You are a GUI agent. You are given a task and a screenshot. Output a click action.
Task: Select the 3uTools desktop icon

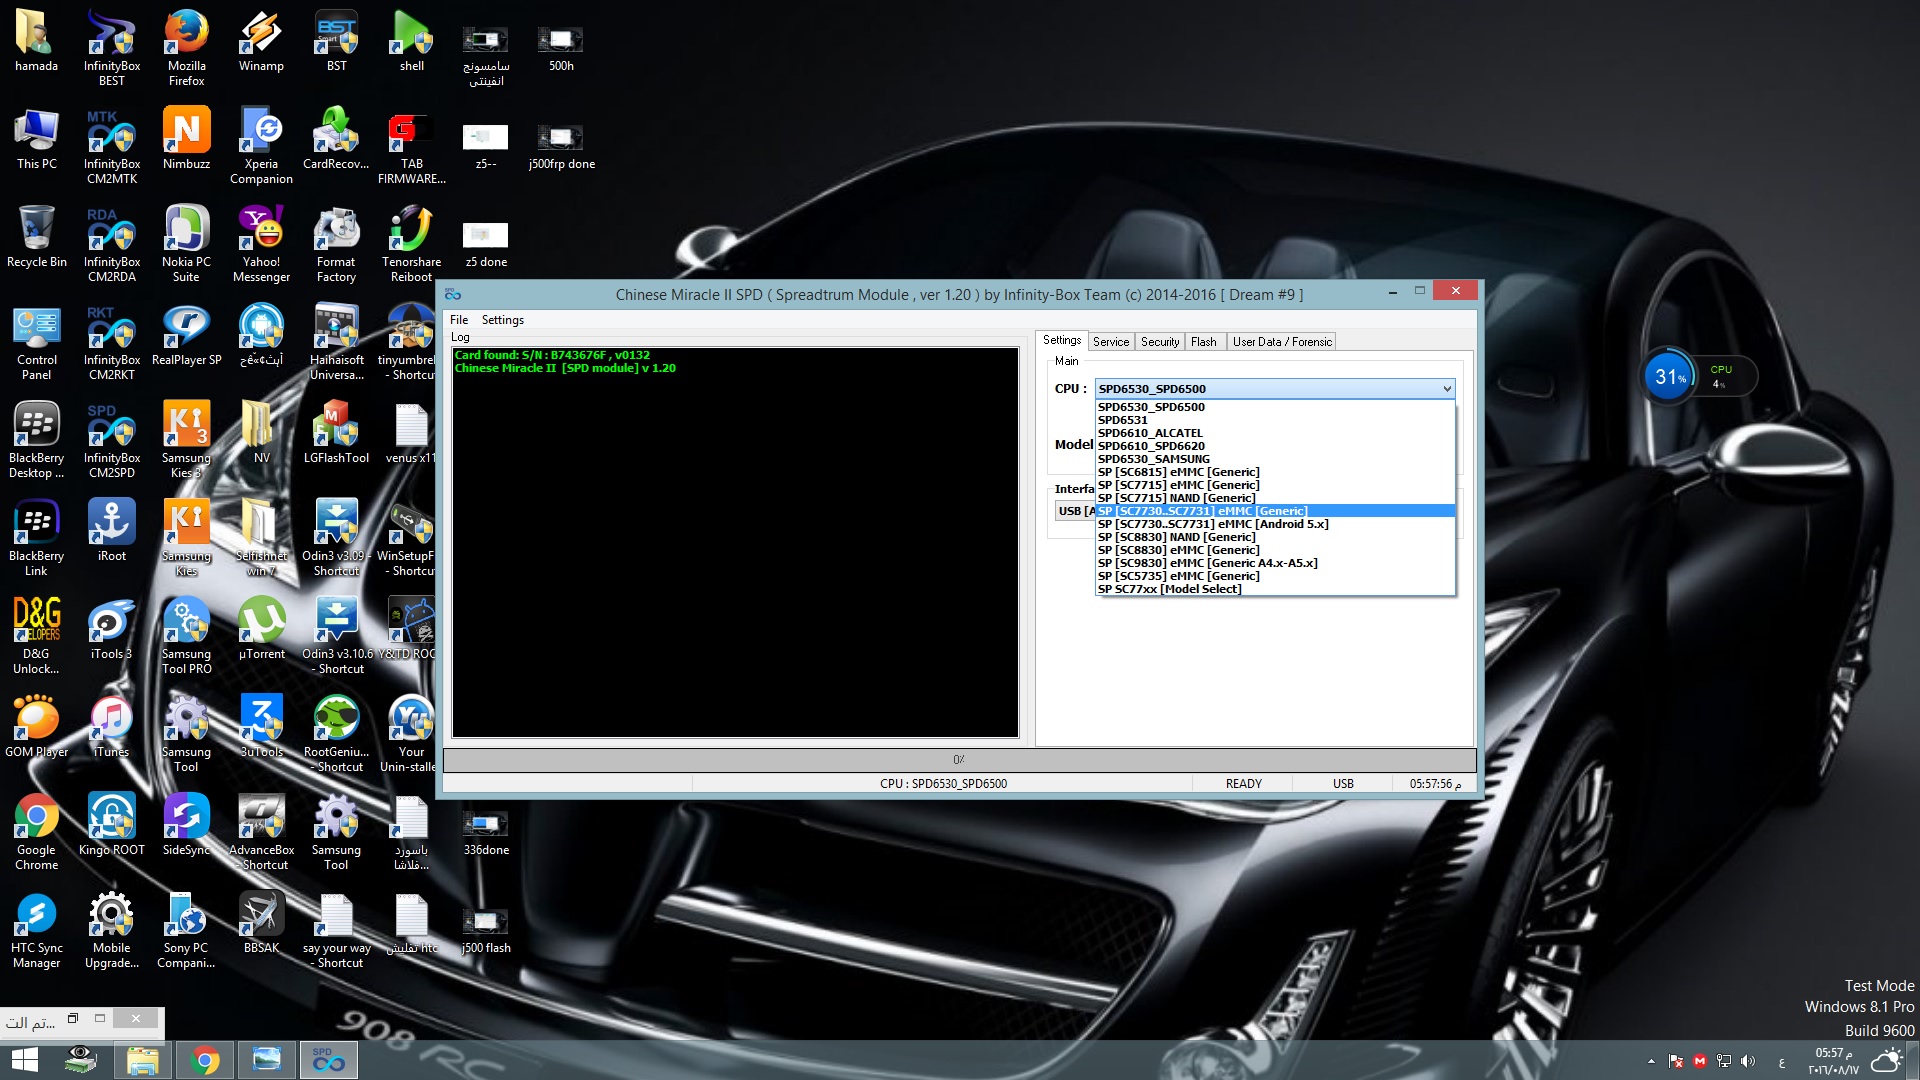click(x=261, y=726)
